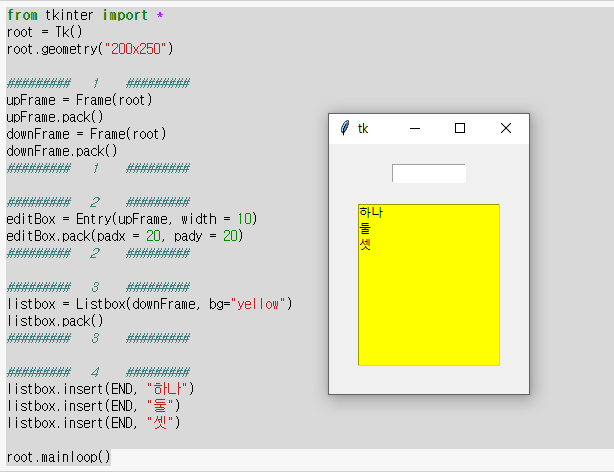Click the downFrame.pack() line
614x475 pixels.
pos(62,151)
